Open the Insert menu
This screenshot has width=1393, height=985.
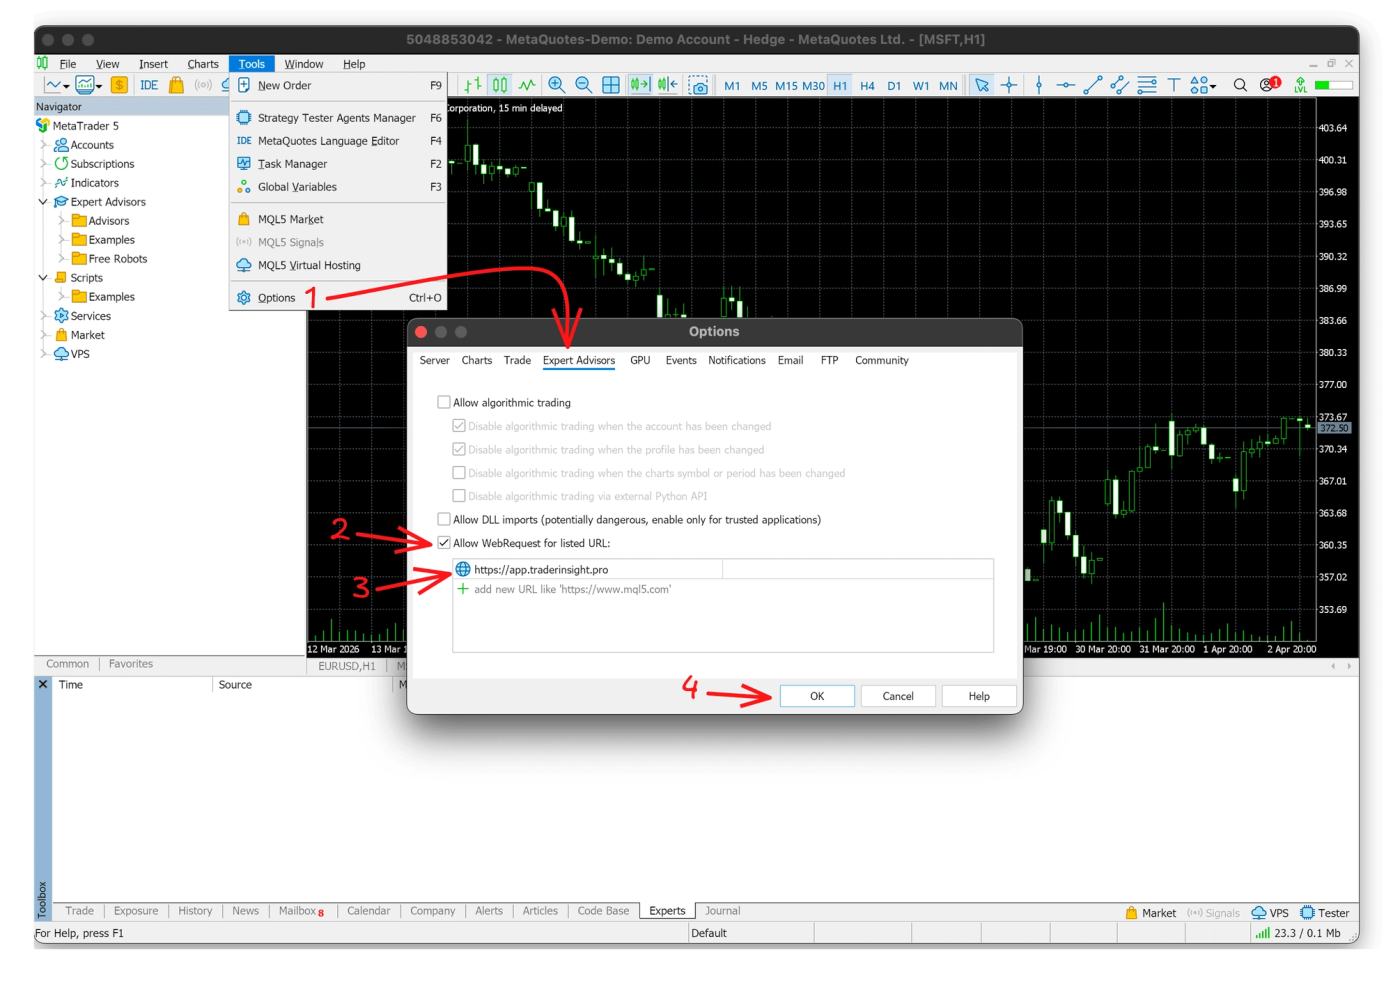tap(153, 64)
